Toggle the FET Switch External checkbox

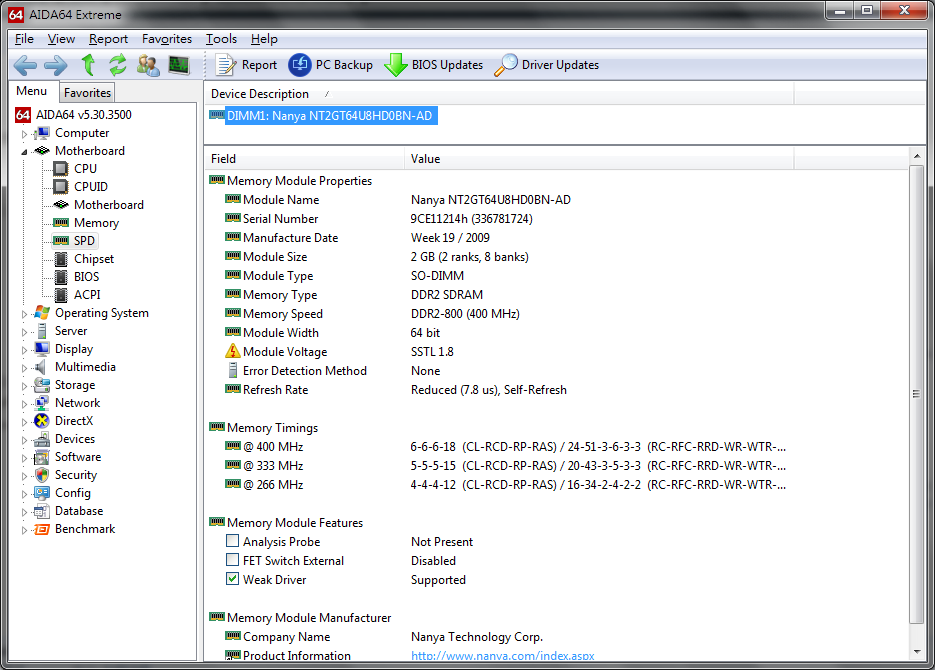233,560
